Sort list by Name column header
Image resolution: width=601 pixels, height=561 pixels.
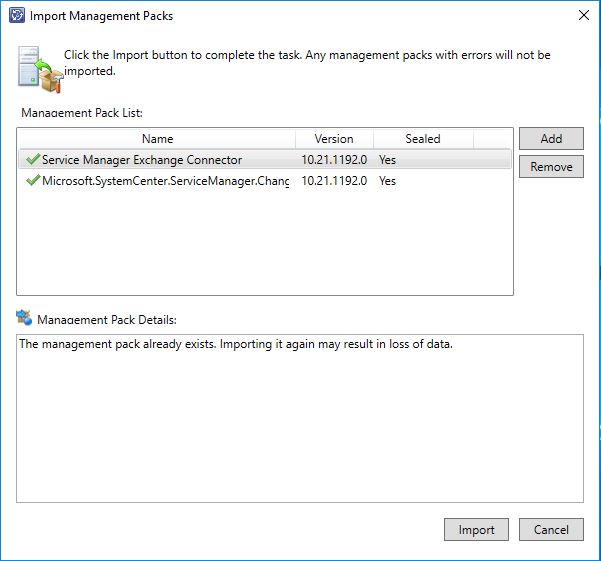click(157, 139)
